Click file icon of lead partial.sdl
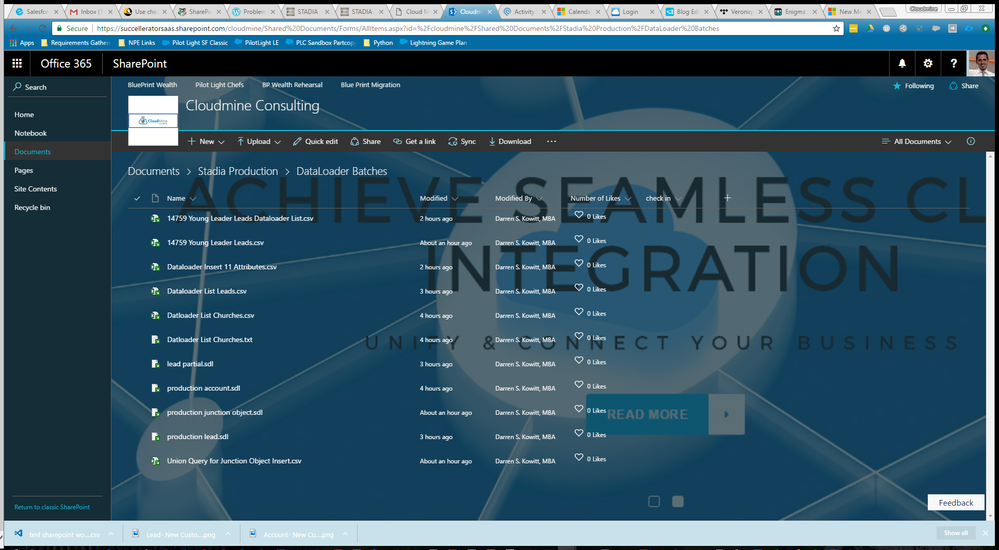Viewport: 999px width, 550px height. pos(155,364)
